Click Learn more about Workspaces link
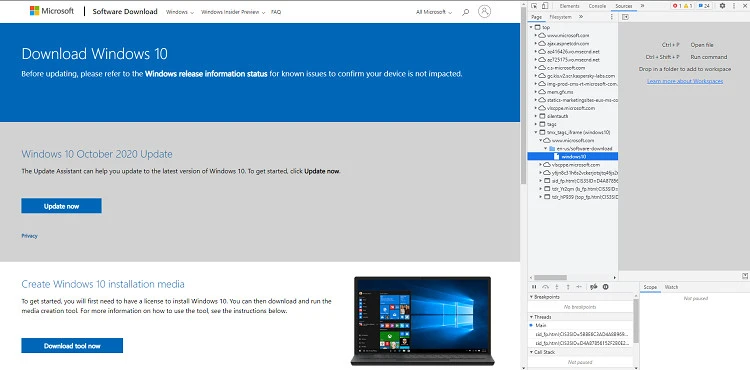The image size is (750, 370). click(685, 81)
